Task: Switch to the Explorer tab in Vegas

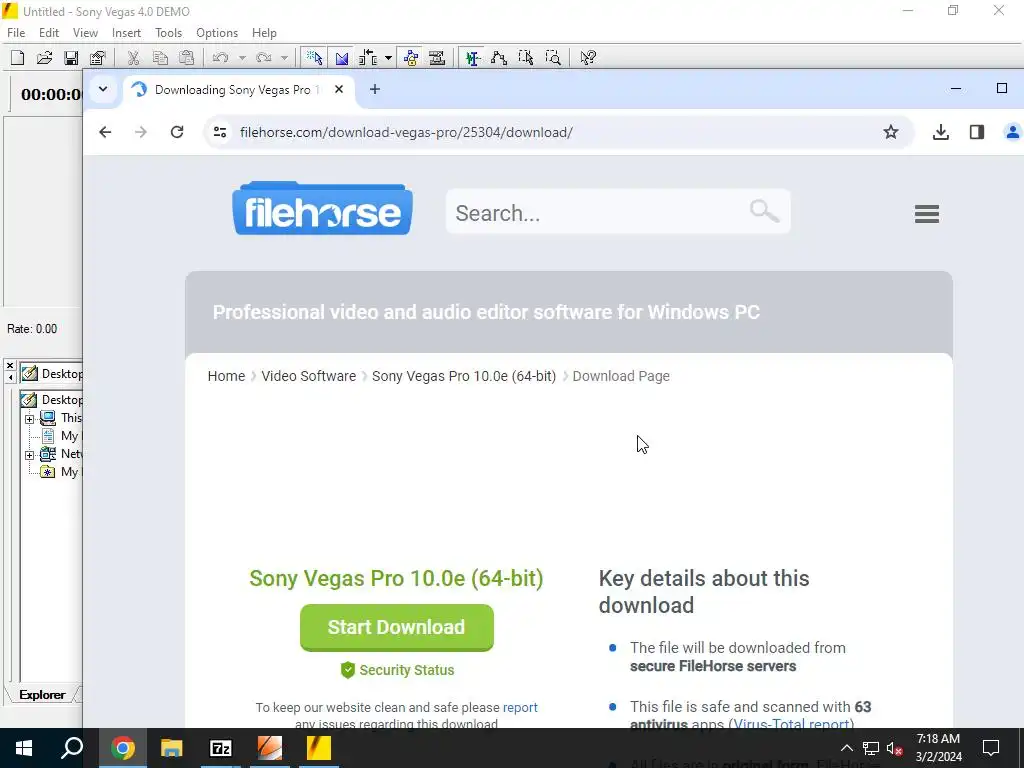Action: click(42, 695)
